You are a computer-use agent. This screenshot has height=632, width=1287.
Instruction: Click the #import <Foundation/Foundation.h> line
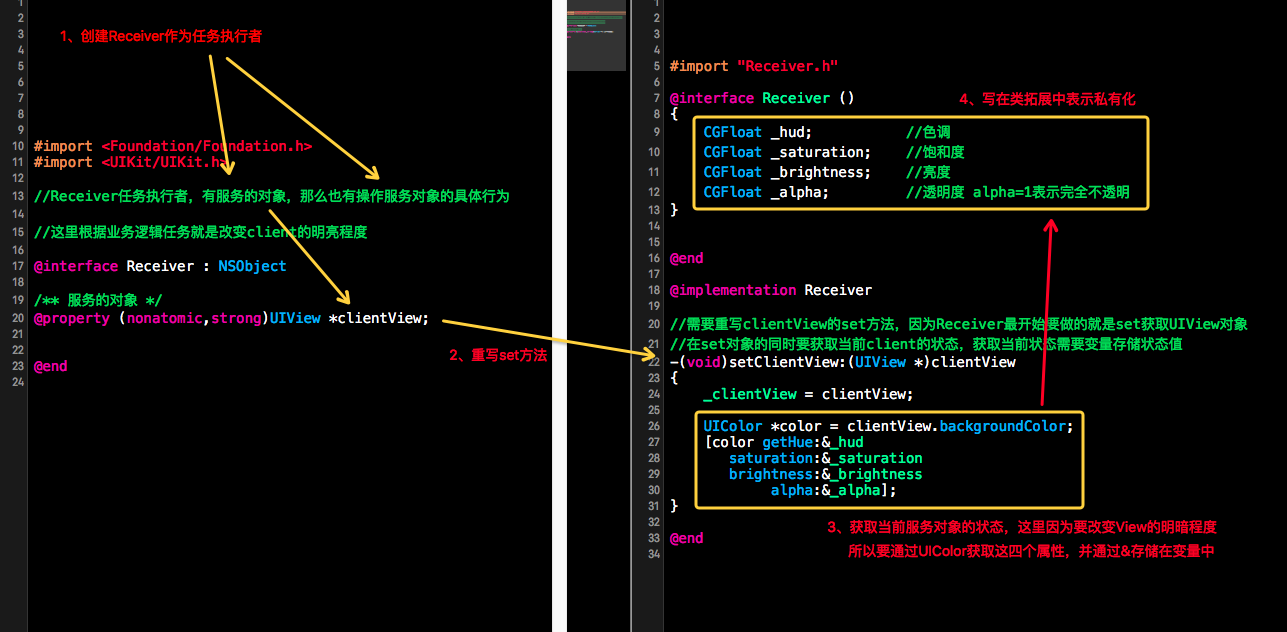(x=173, y=146)
